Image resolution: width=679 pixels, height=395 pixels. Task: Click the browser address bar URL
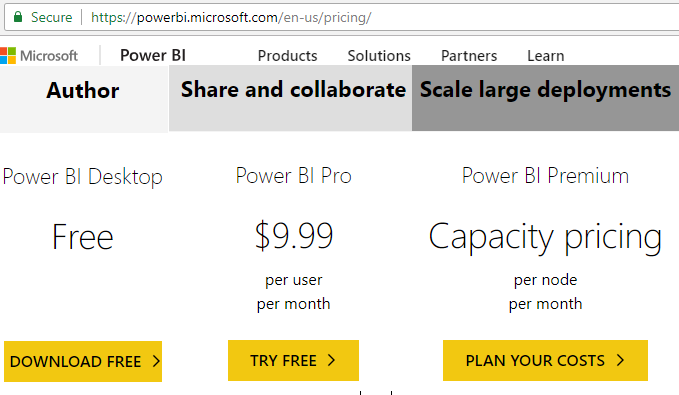coord(231,17)
